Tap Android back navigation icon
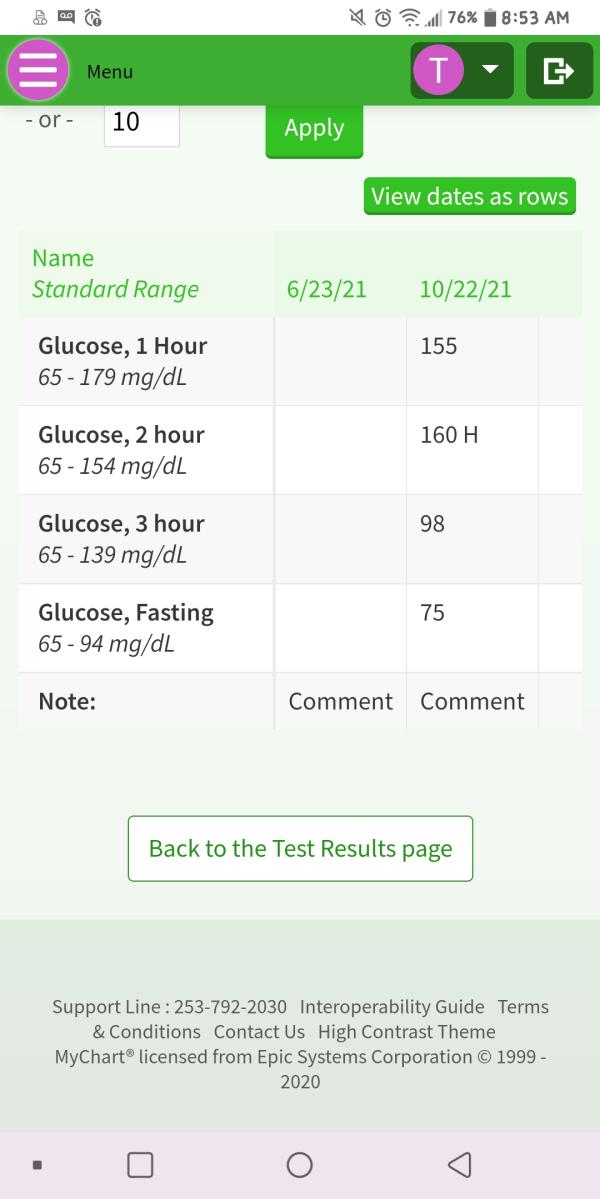 [x=459, y=1165]
